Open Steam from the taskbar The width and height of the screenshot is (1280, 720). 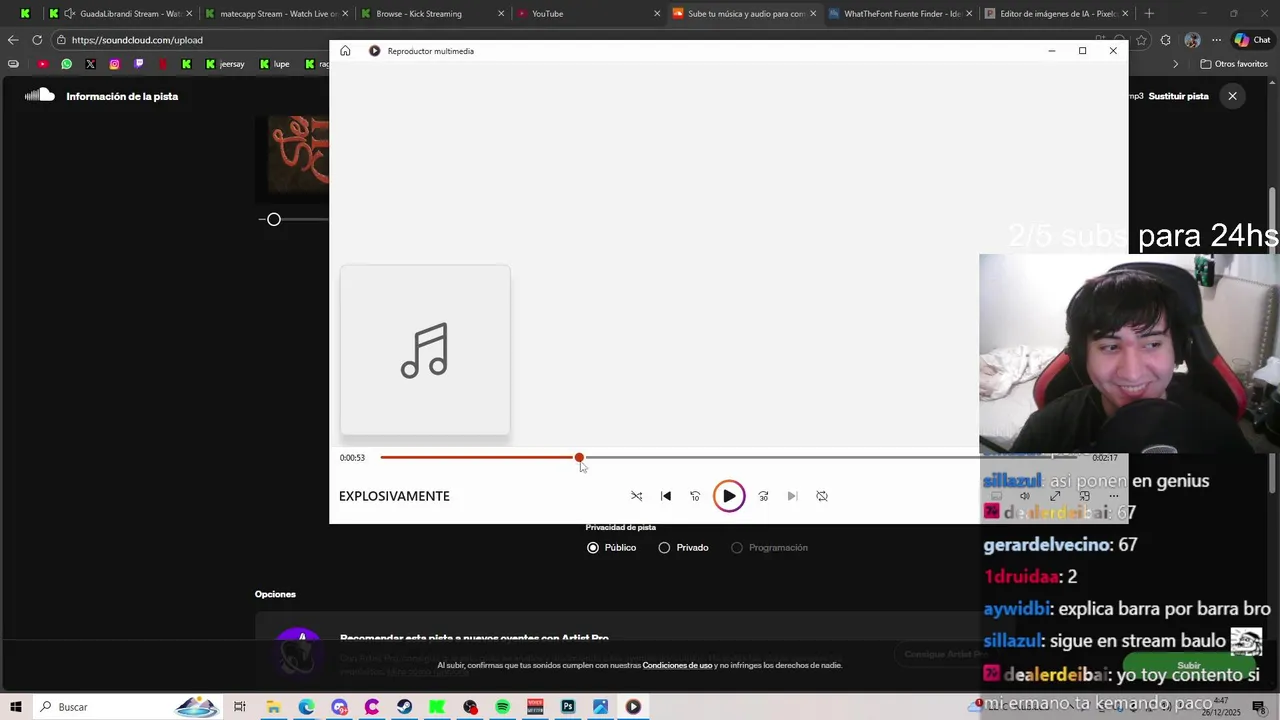(404, 707)
